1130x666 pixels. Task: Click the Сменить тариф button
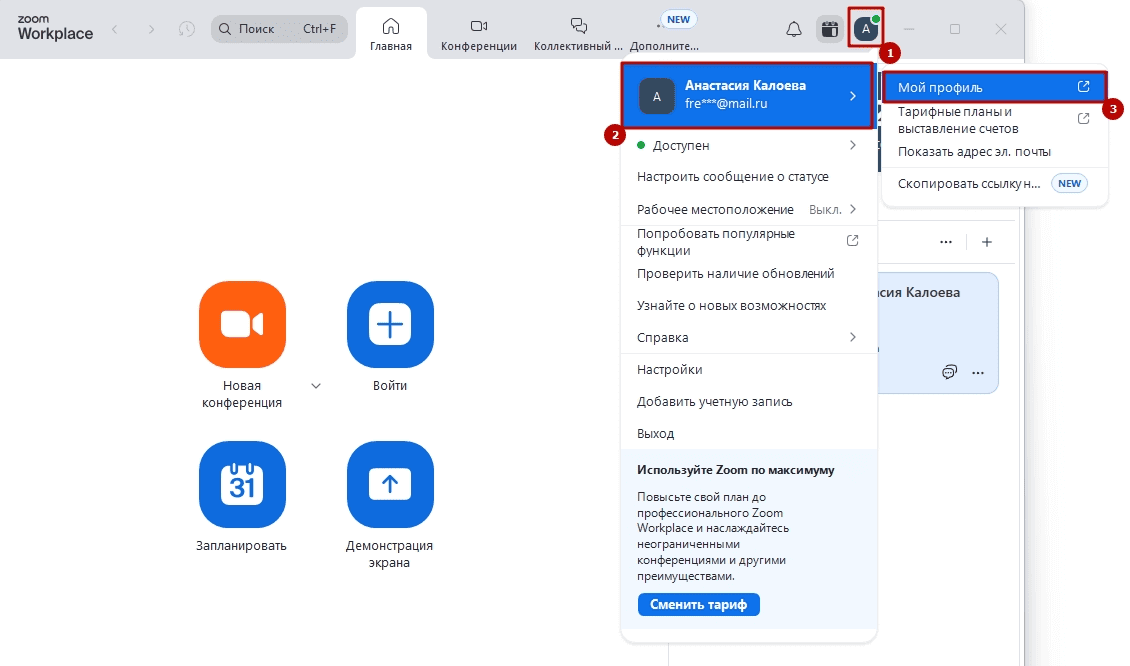698,604
